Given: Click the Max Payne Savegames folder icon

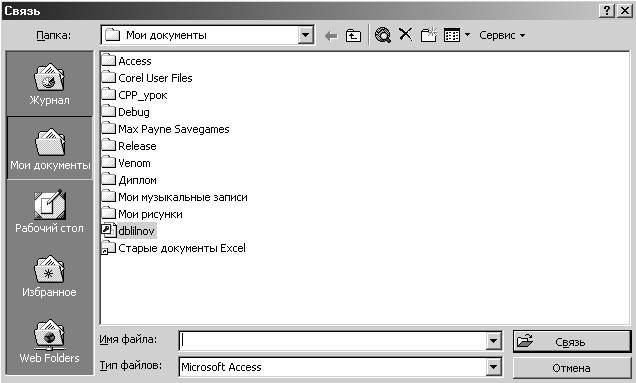Looking at the screenshot, I should coord(108,128).
